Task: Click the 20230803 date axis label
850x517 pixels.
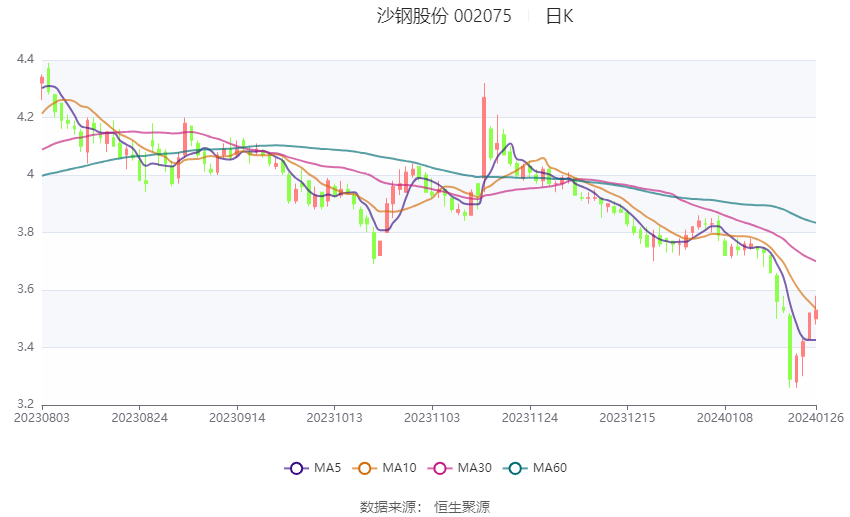Action: [x=42, y=418]
